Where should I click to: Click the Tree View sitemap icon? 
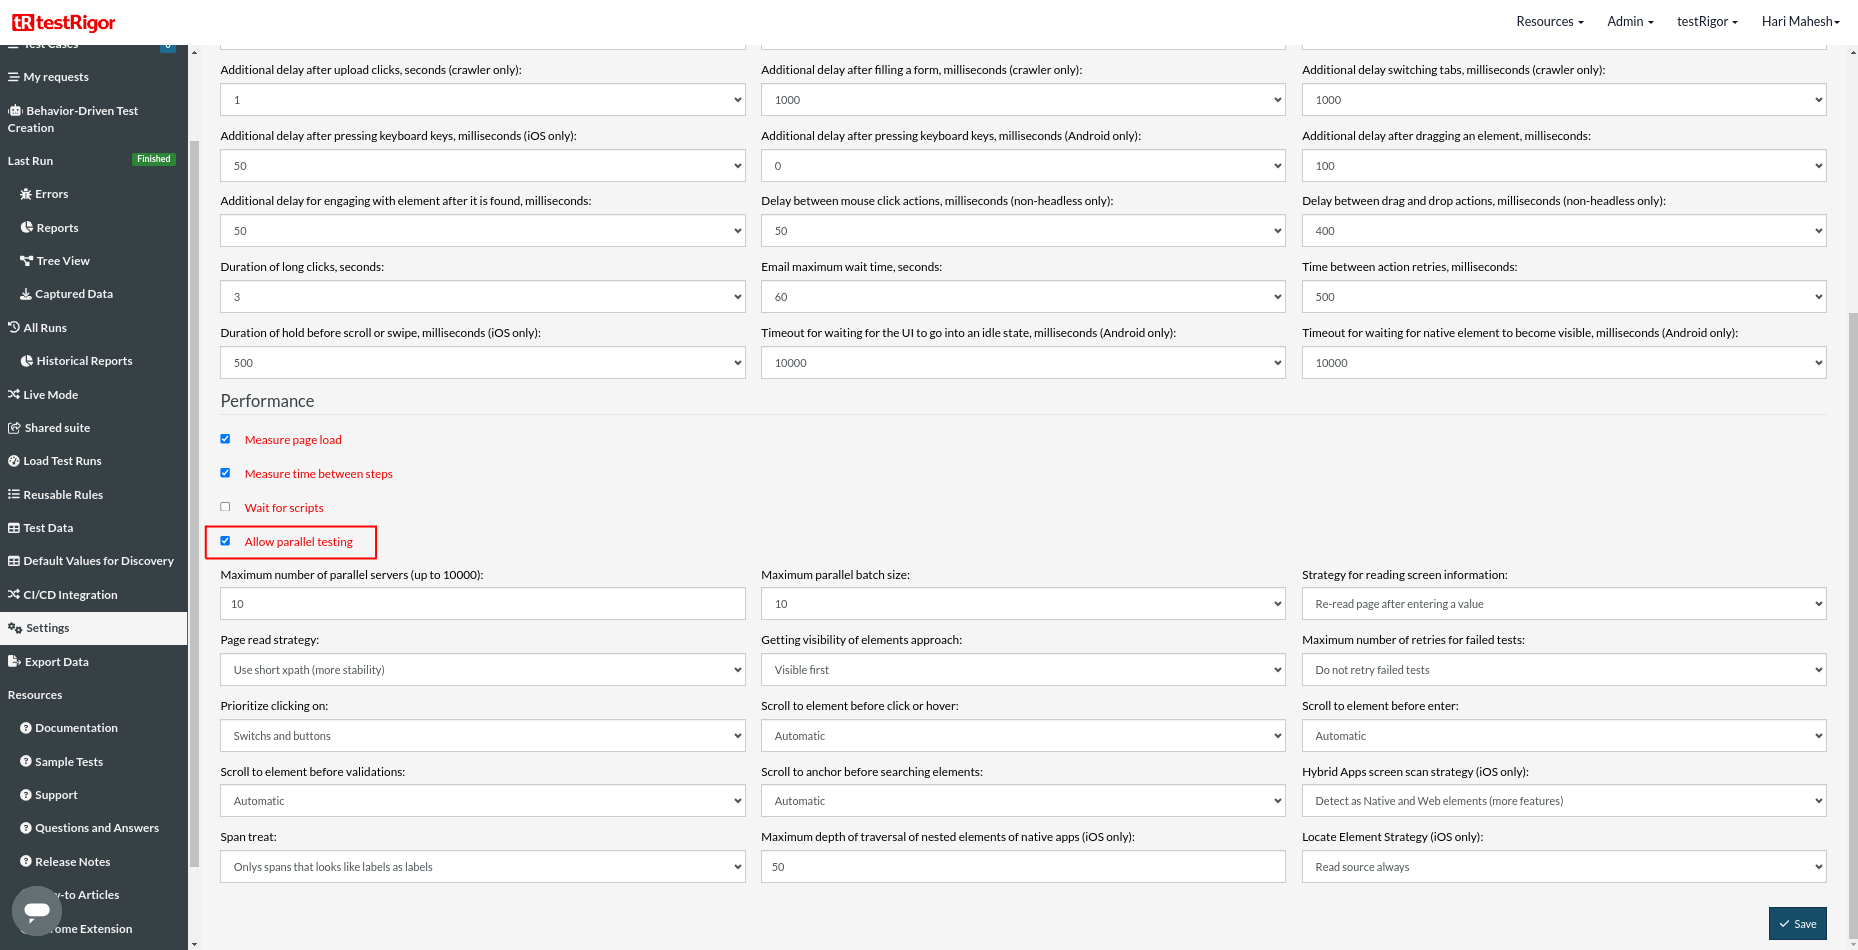click(27, 261)
